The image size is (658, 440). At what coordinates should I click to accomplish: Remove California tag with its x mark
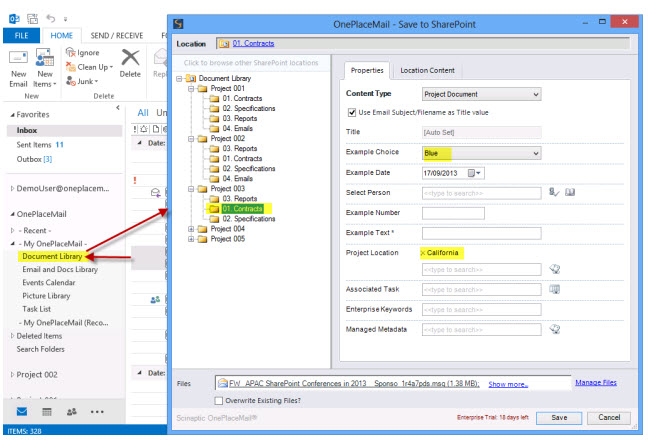[x=423, y=253]
